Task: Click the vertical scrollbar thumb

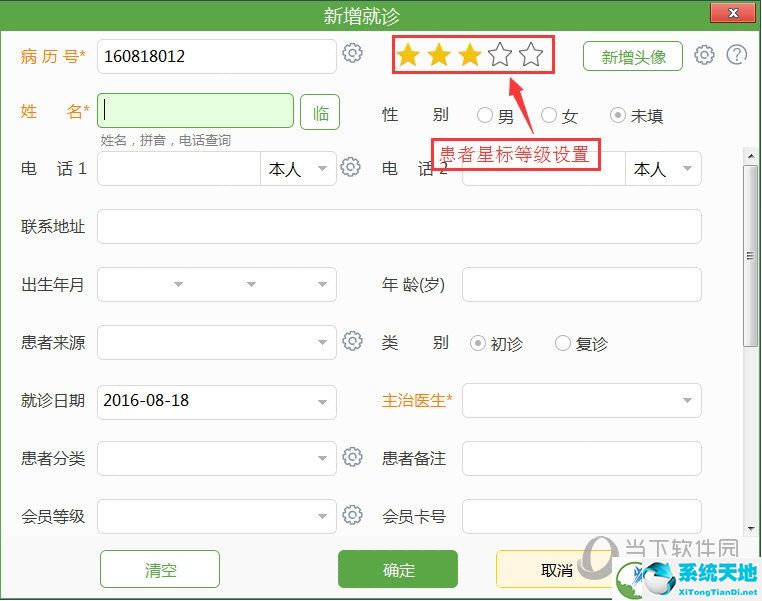Action: [751, 256]
